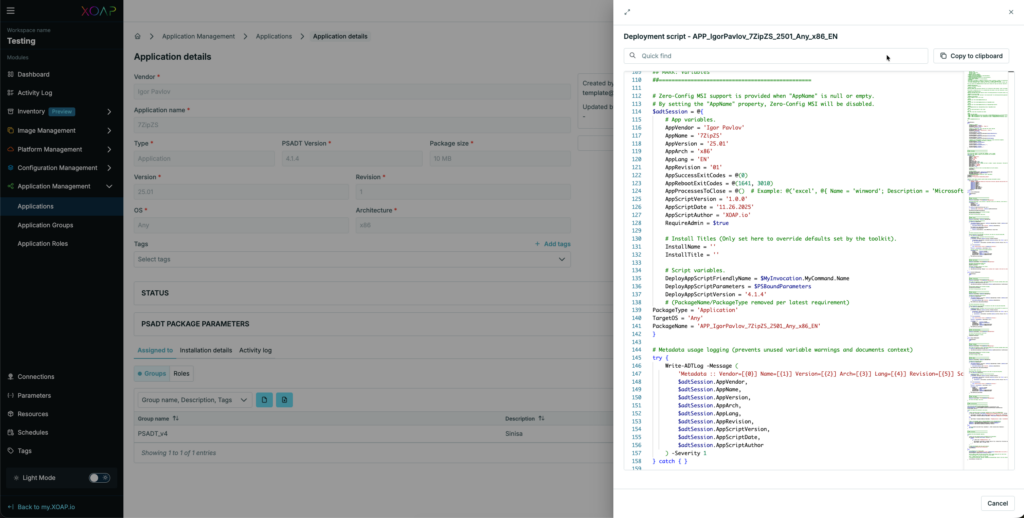Go to Schedules in the sidebar
The width and height of the screenshot is (1024, 518).
pyautogui.click(x=33, y=432)
